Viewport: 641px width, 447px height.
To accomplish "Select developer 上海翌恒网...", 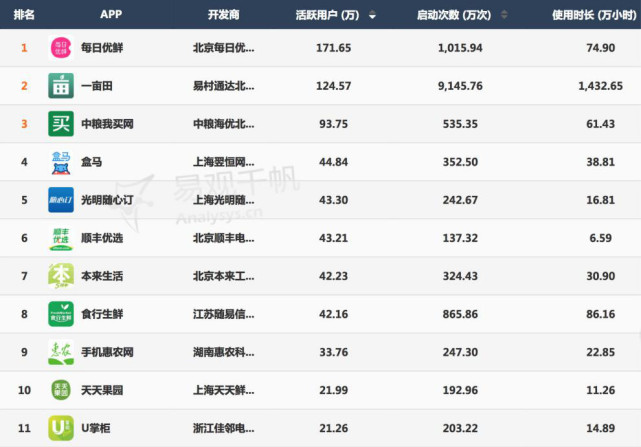I will click(x=224, y=162).
